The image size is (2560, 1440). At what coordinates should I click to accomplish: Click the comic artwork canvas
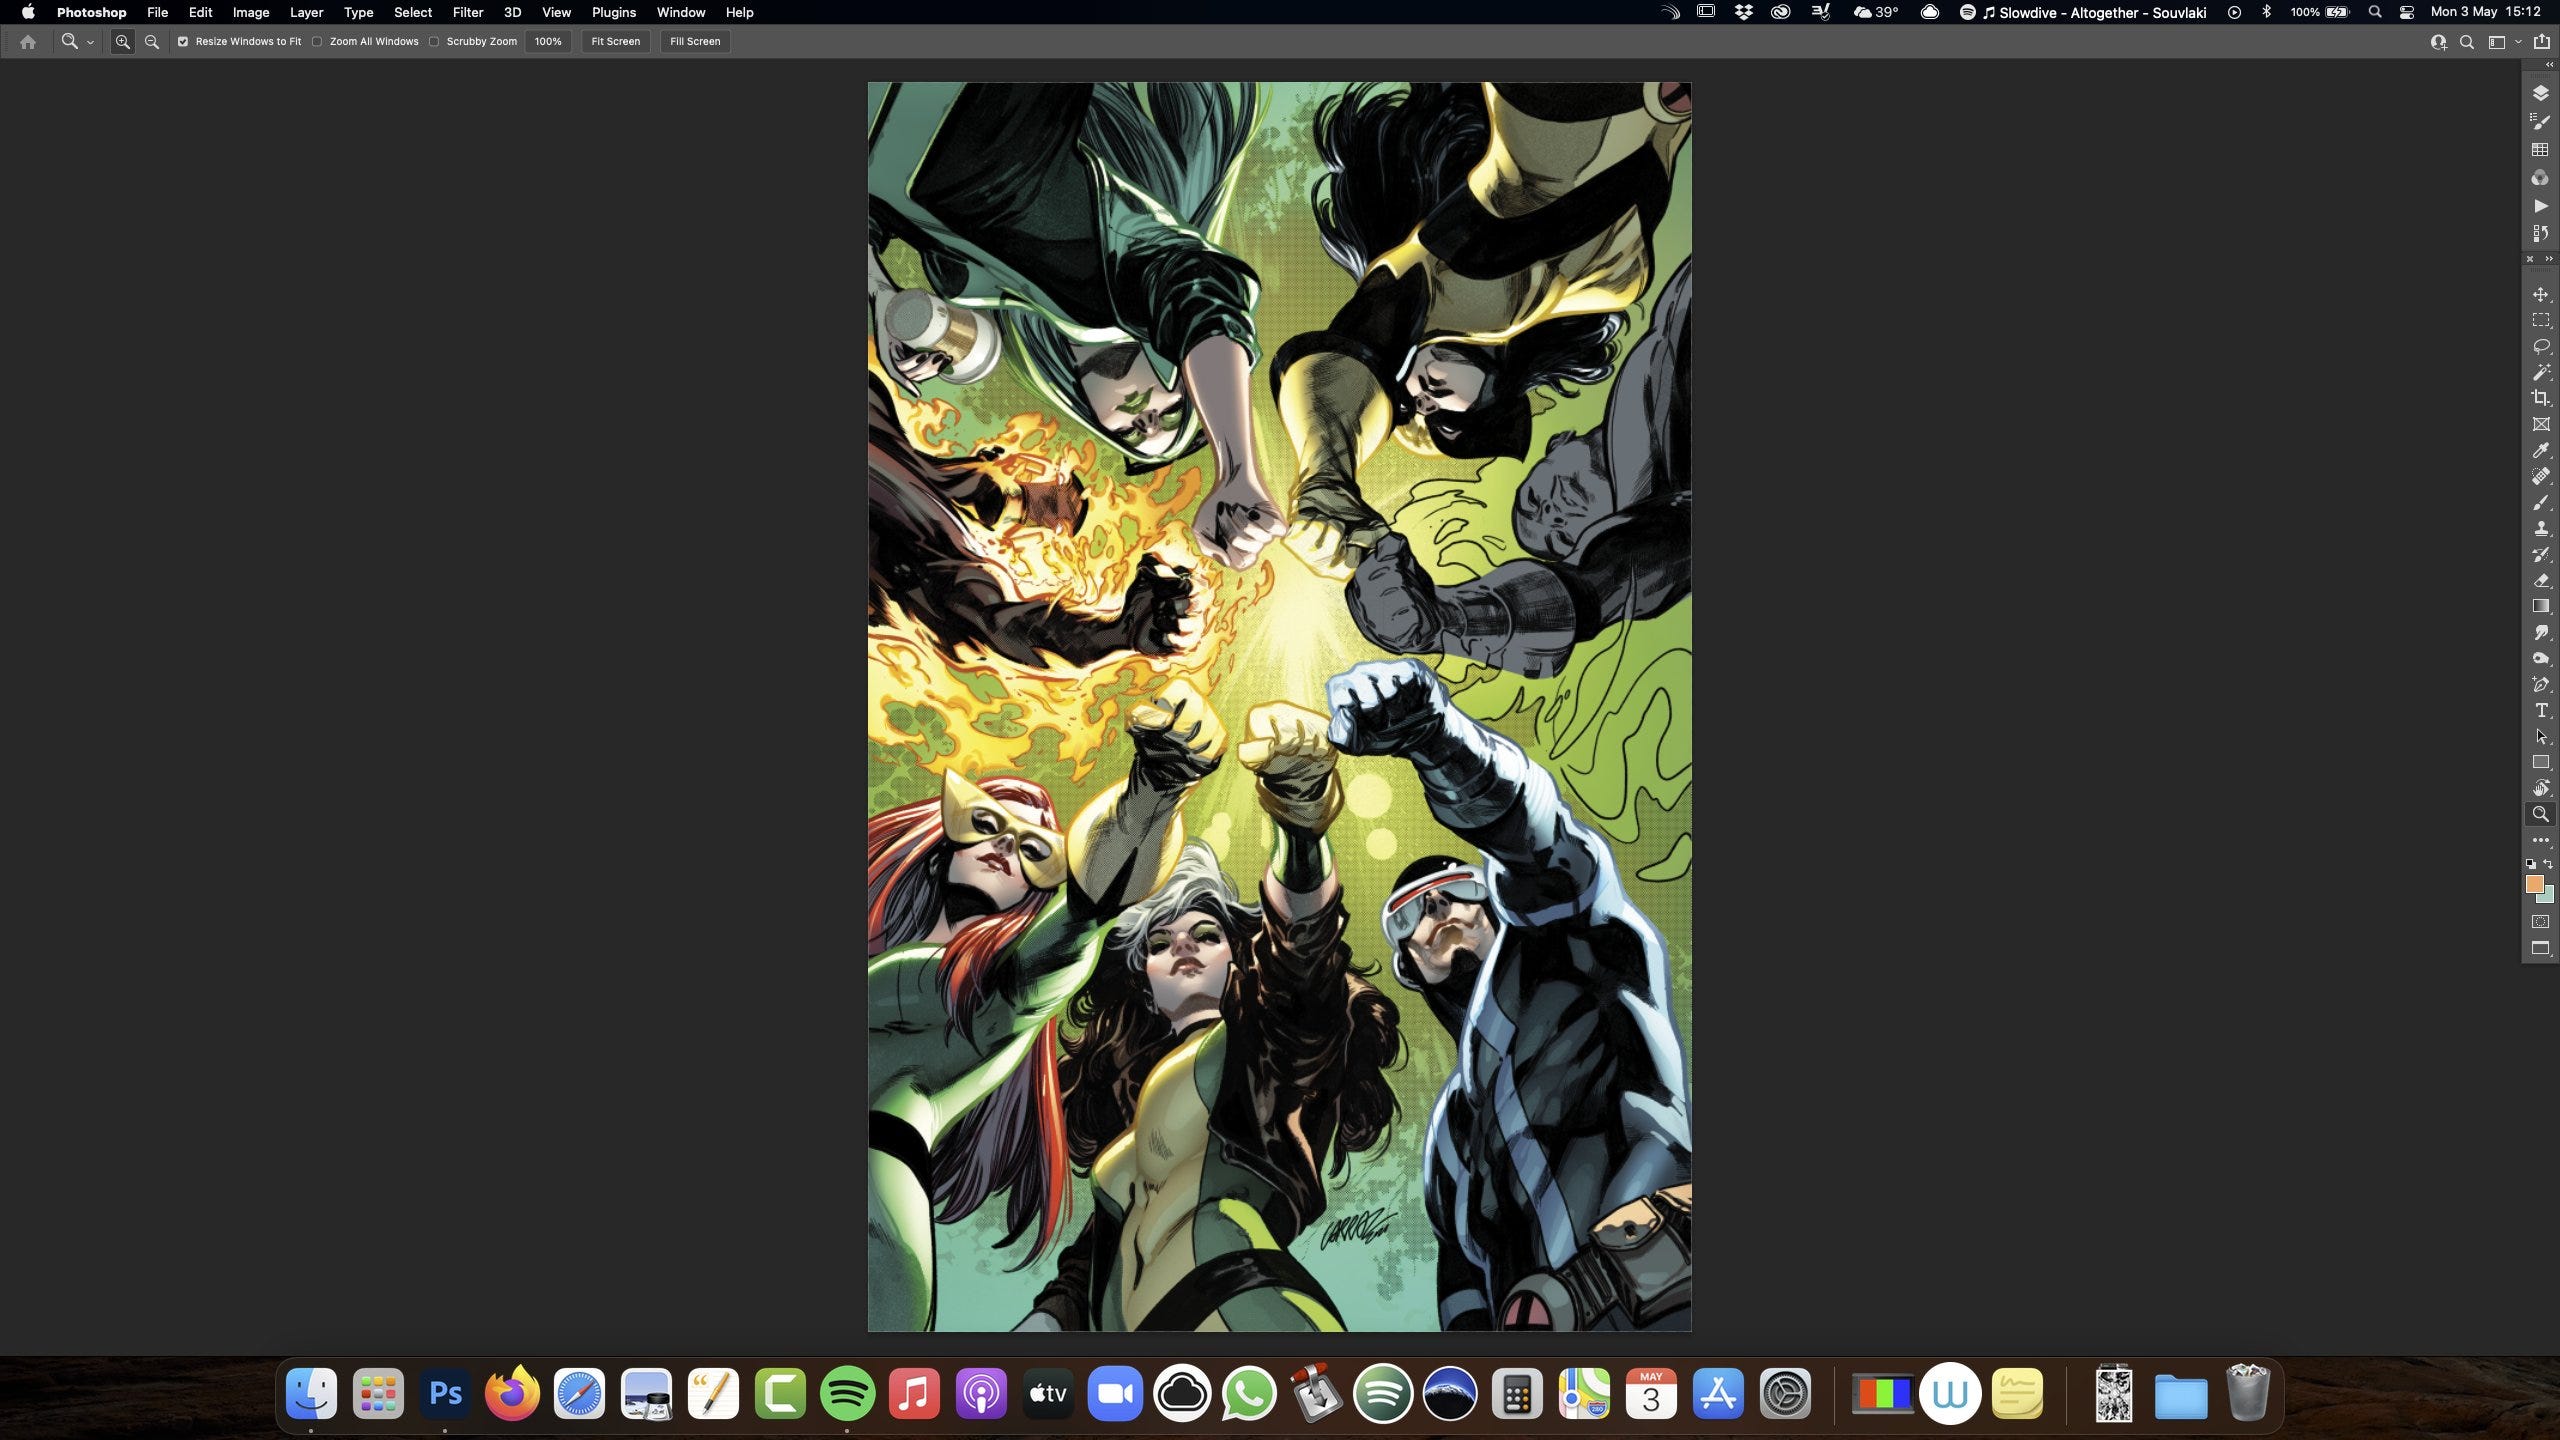[x=1279, y=707]
